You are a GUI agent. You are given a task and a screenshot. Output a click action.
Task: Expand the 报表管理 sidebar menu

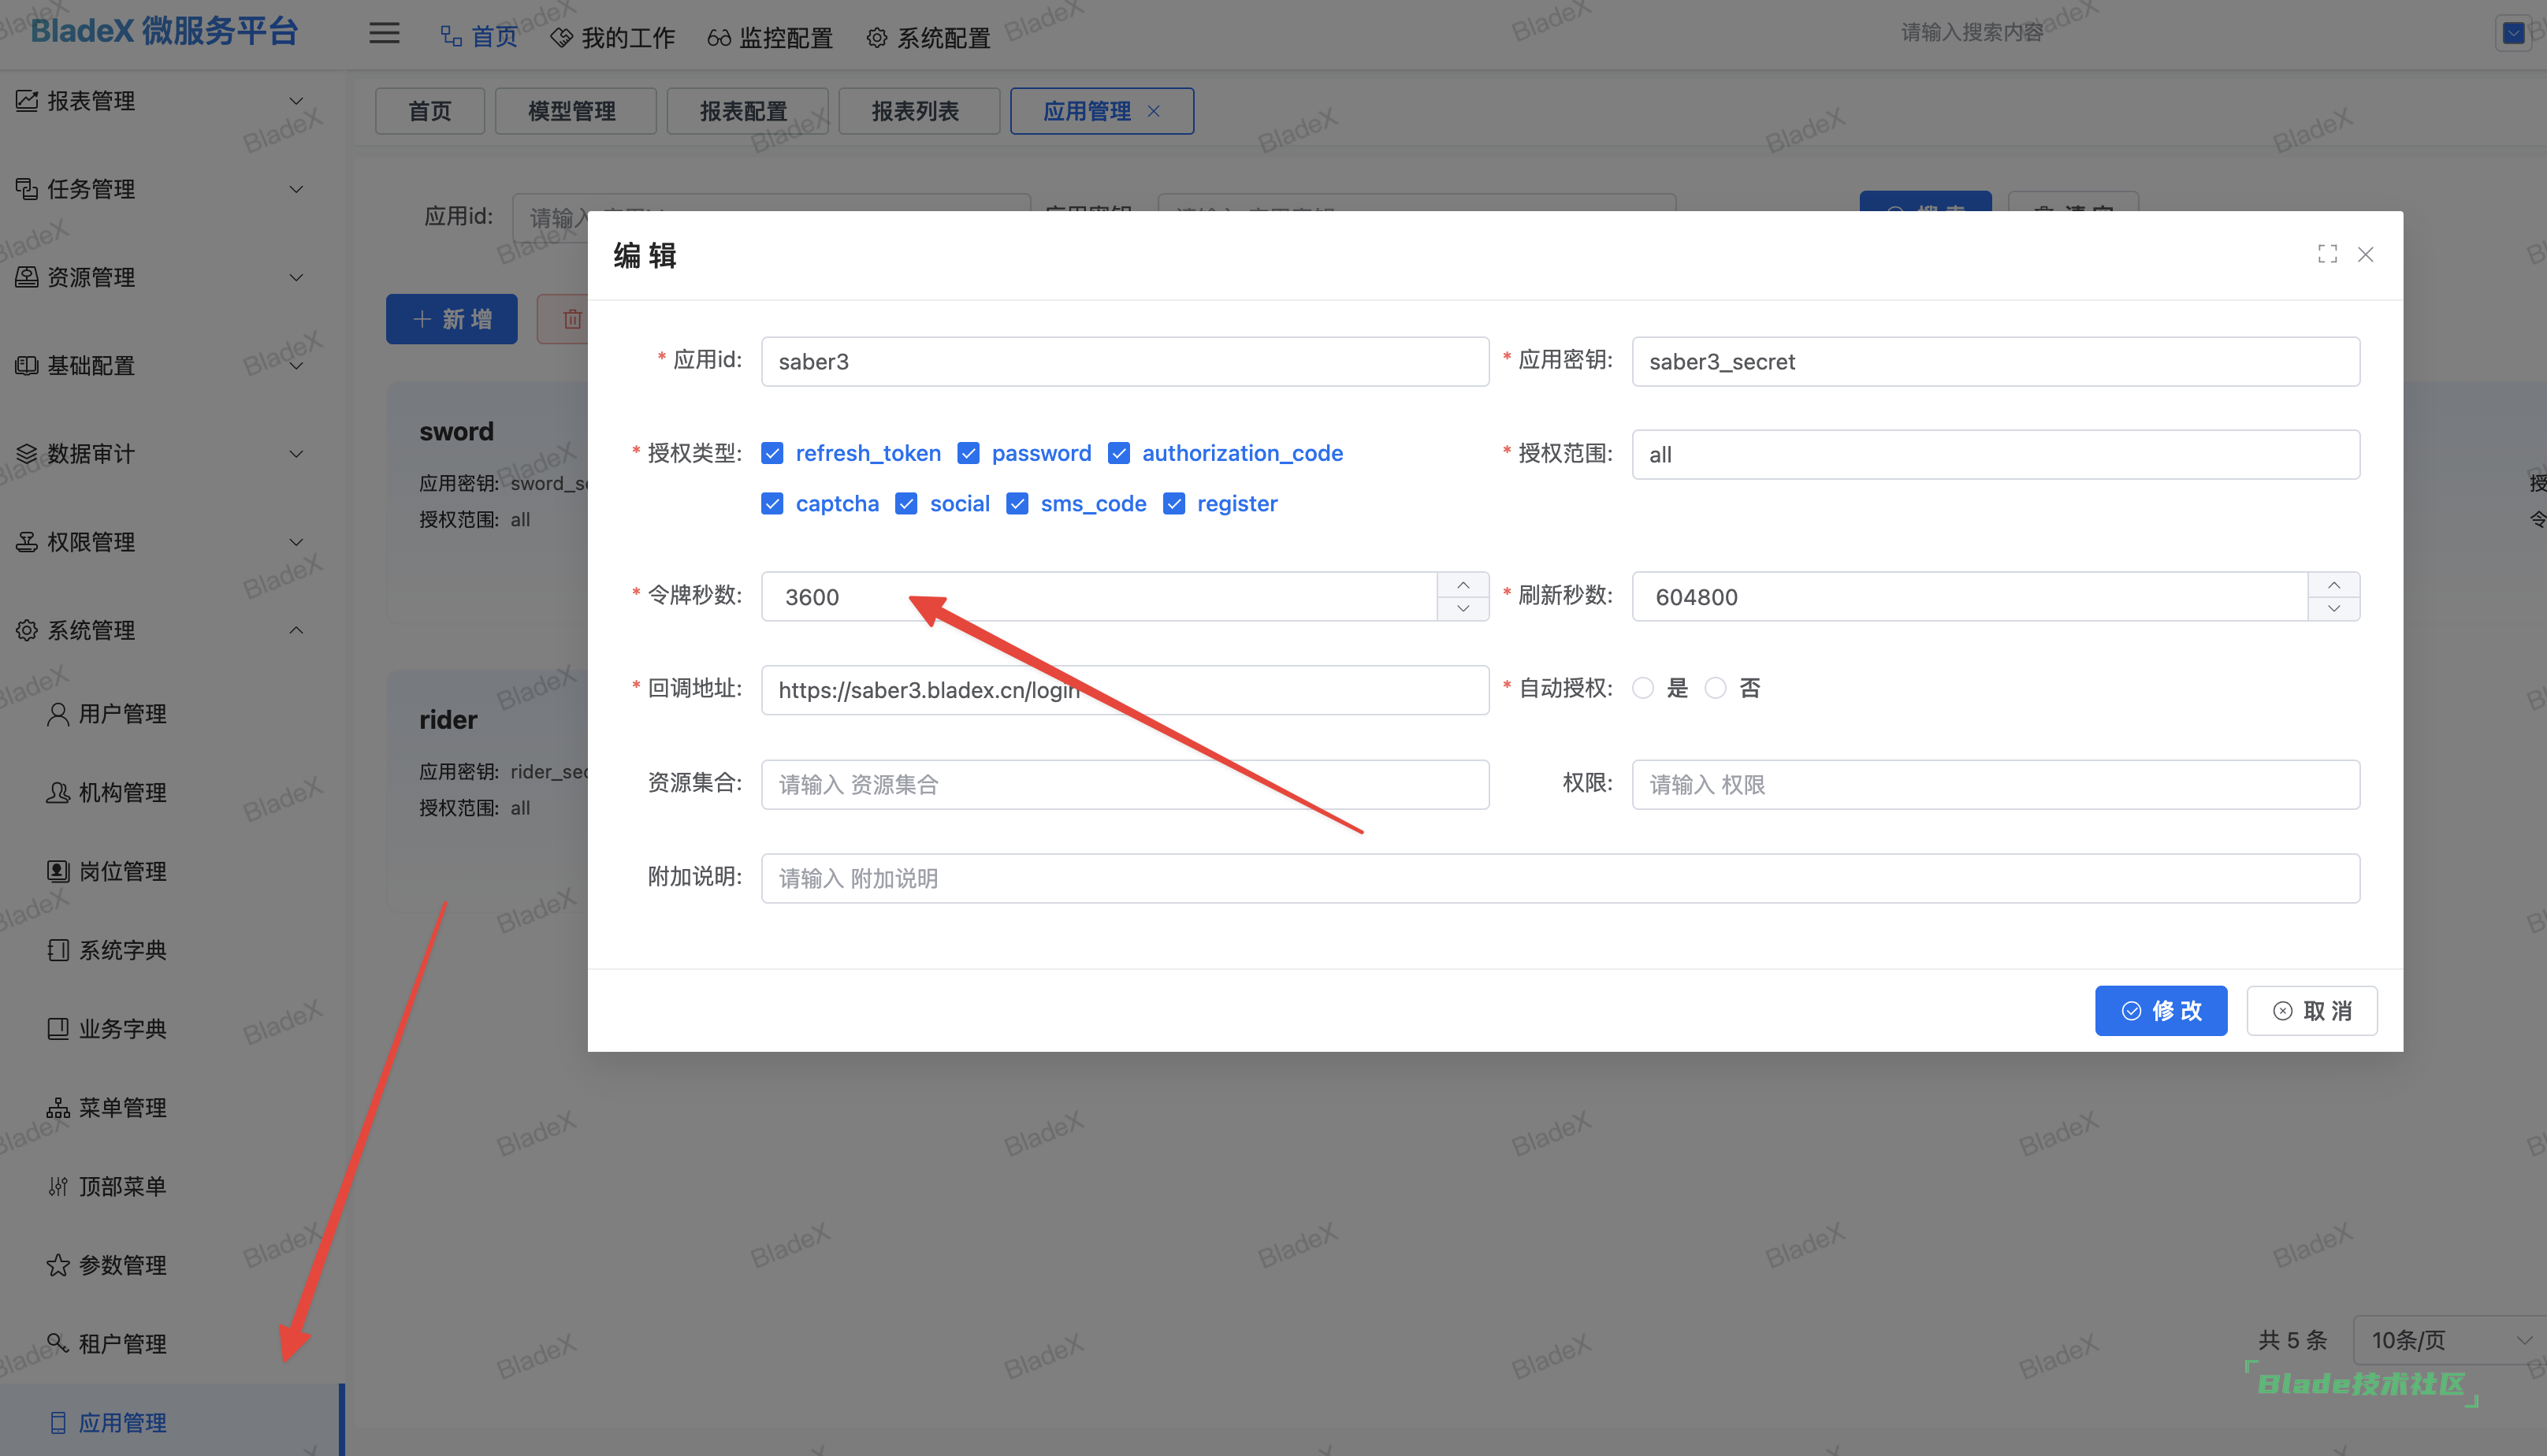[x=160, y=101]
